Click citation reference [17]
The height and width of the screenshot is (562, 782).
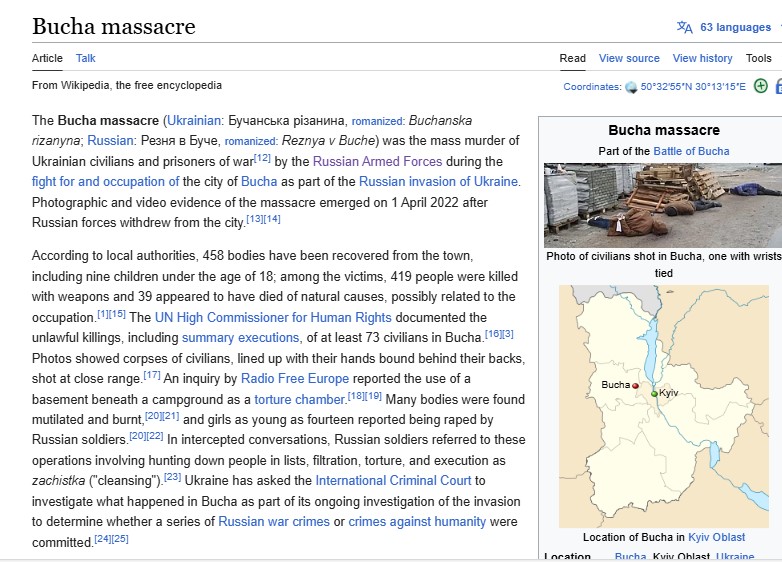click(x=152, y=375)
